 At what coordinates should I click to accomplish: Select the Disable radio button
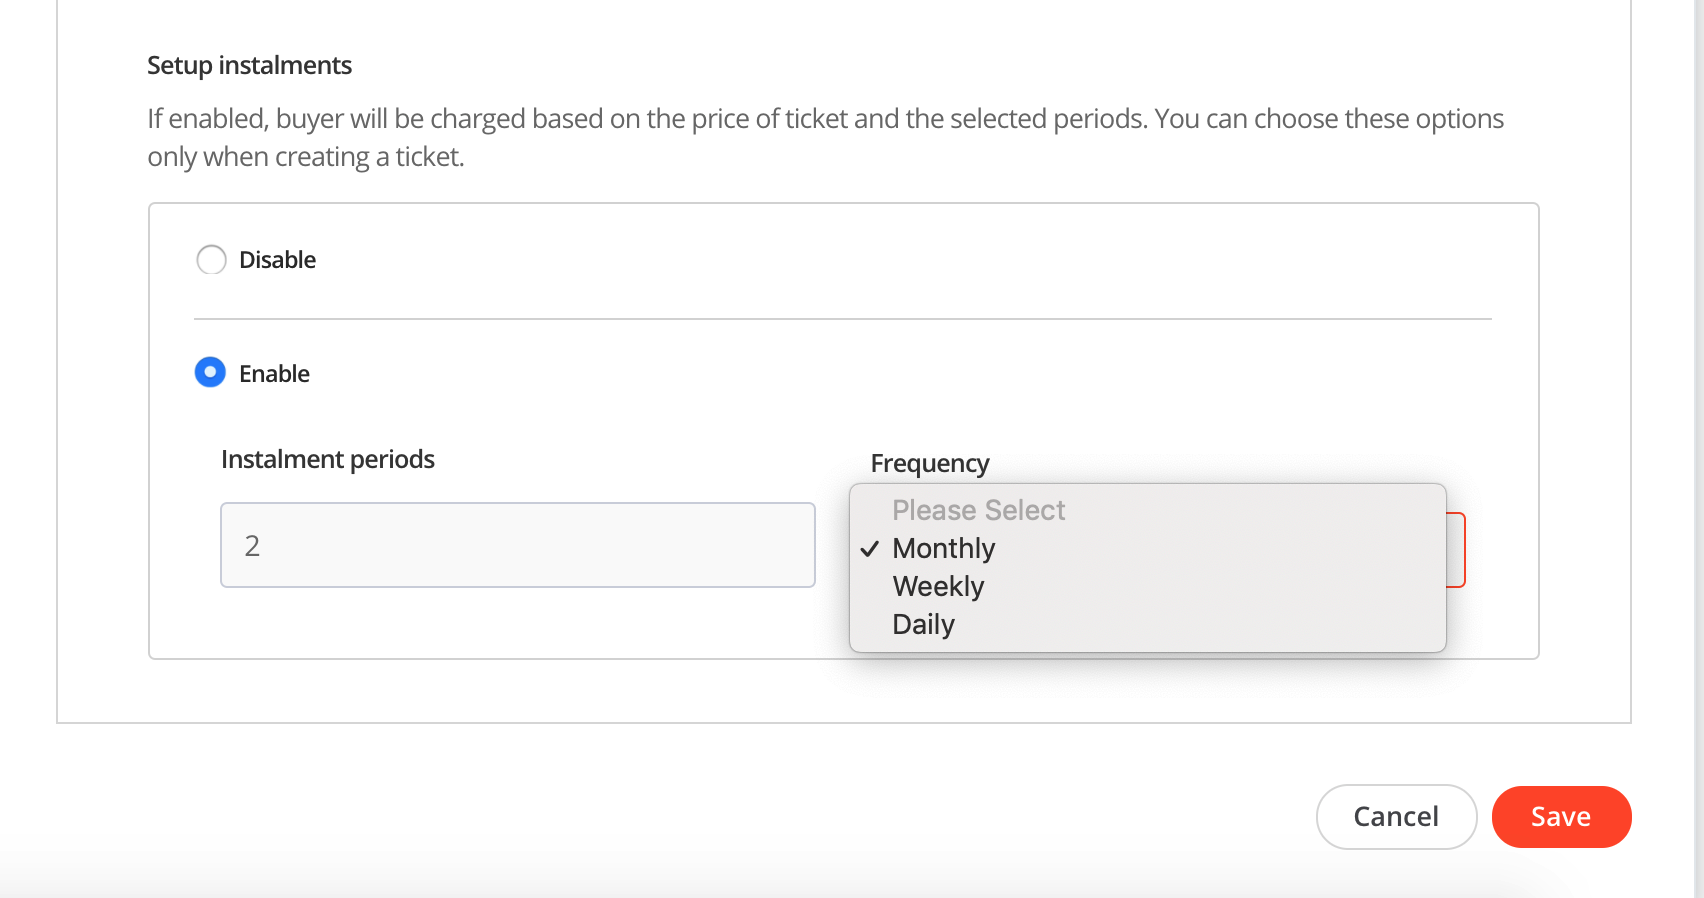pyautogui.click(x=211, y=260)
